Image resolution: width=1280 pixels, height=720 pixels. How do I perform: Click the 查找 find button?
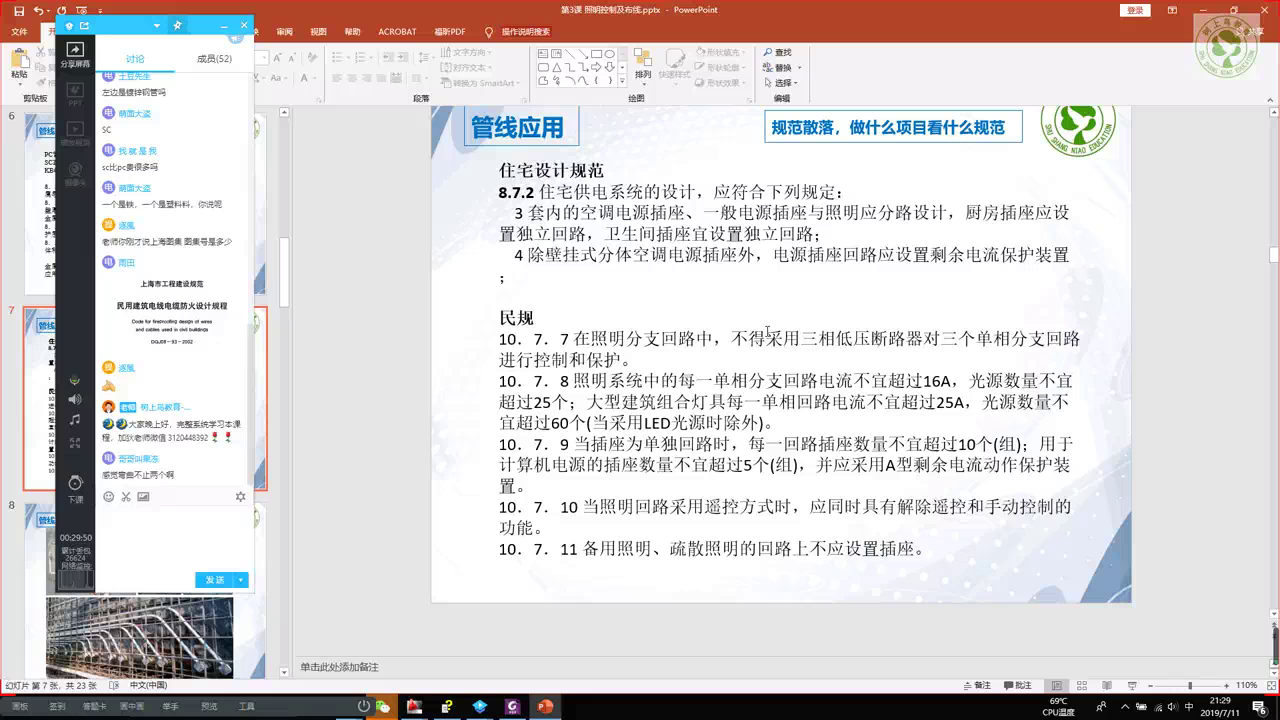pos(777,53)
